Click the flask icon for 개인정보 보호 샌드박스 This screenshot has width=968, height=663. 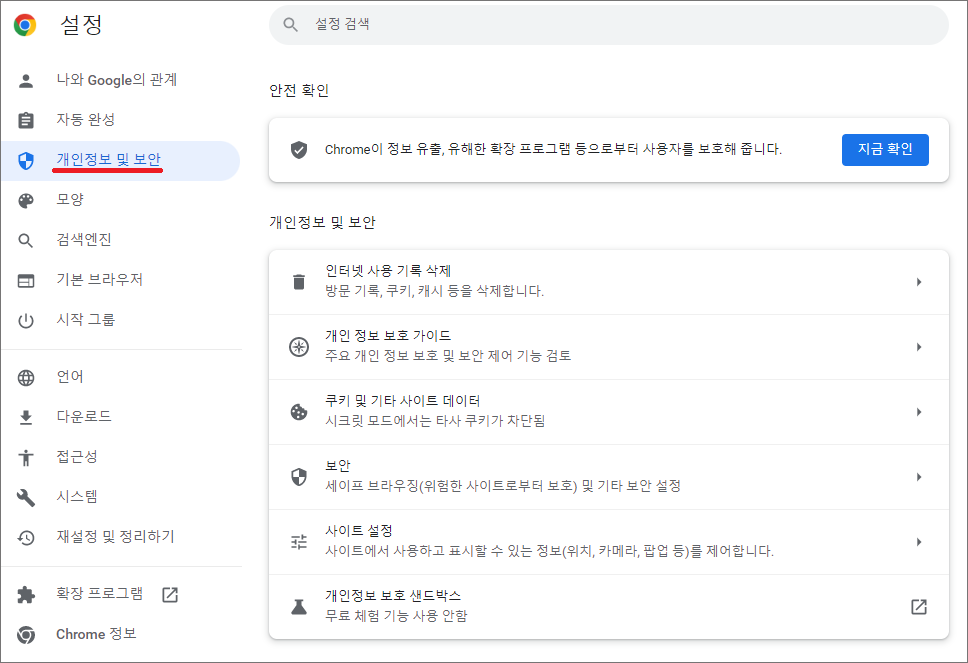(x=299, y=607)
